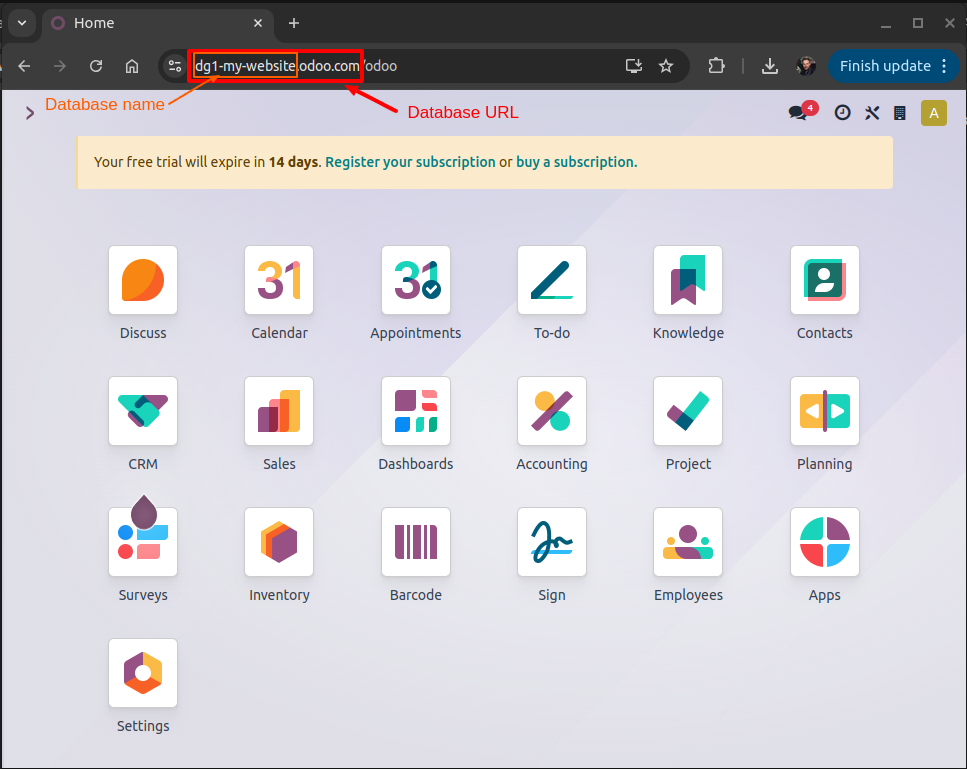967x769 pixels.
Task: Open Chrome menu three dots
Action: 944,66
